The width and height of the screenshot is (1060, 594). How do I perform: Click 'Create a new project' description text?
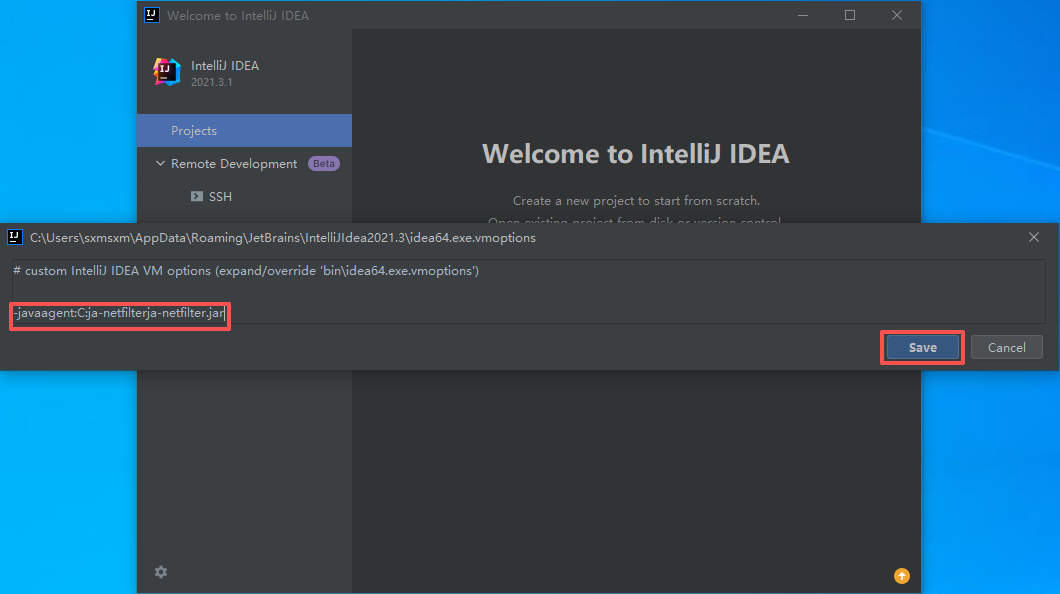tap(636, 201)
